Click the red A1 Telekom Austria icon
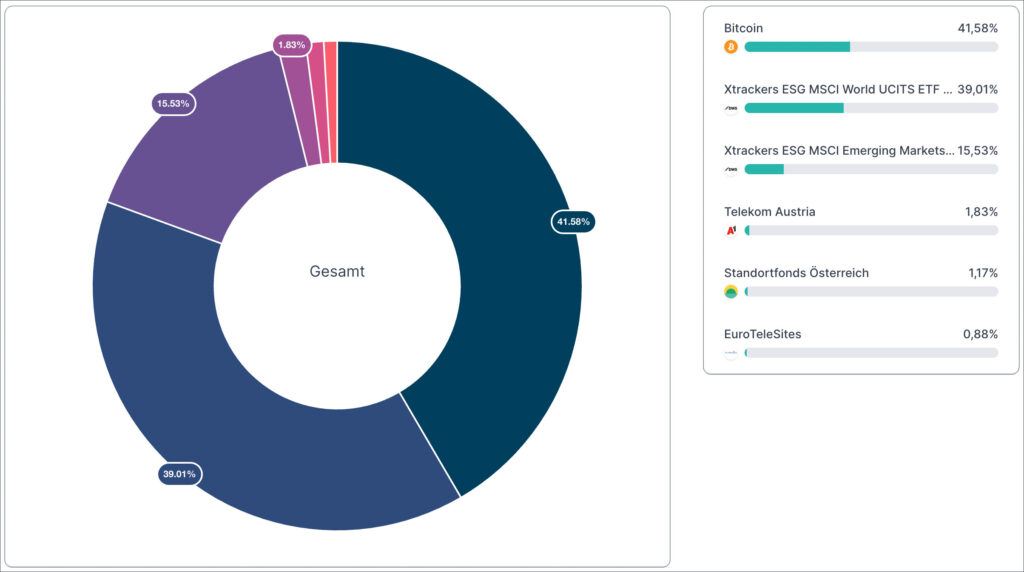This screenshot has height=572, width=1024. pyautogui.click(x=731, y=230)
